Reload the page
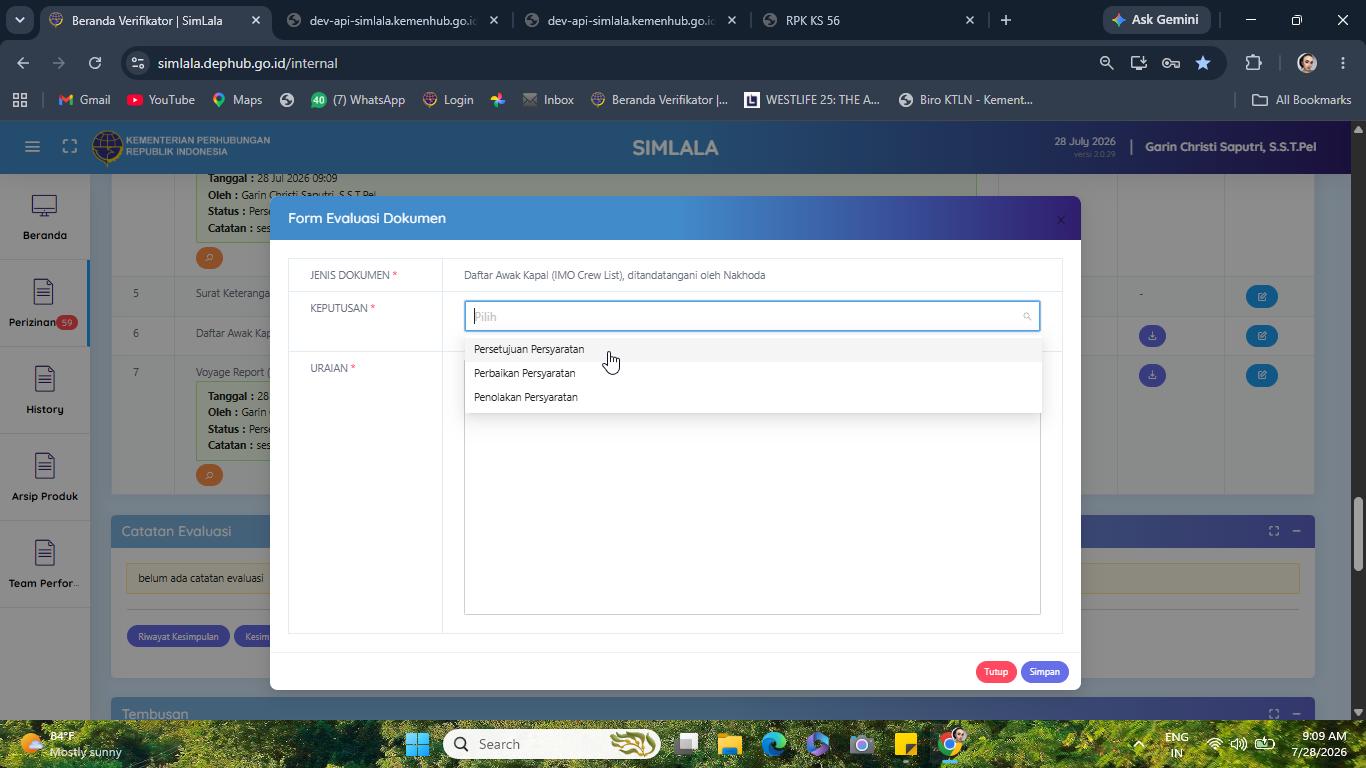Viewport: 1366px width, 768px height. [x=95, y=63]
